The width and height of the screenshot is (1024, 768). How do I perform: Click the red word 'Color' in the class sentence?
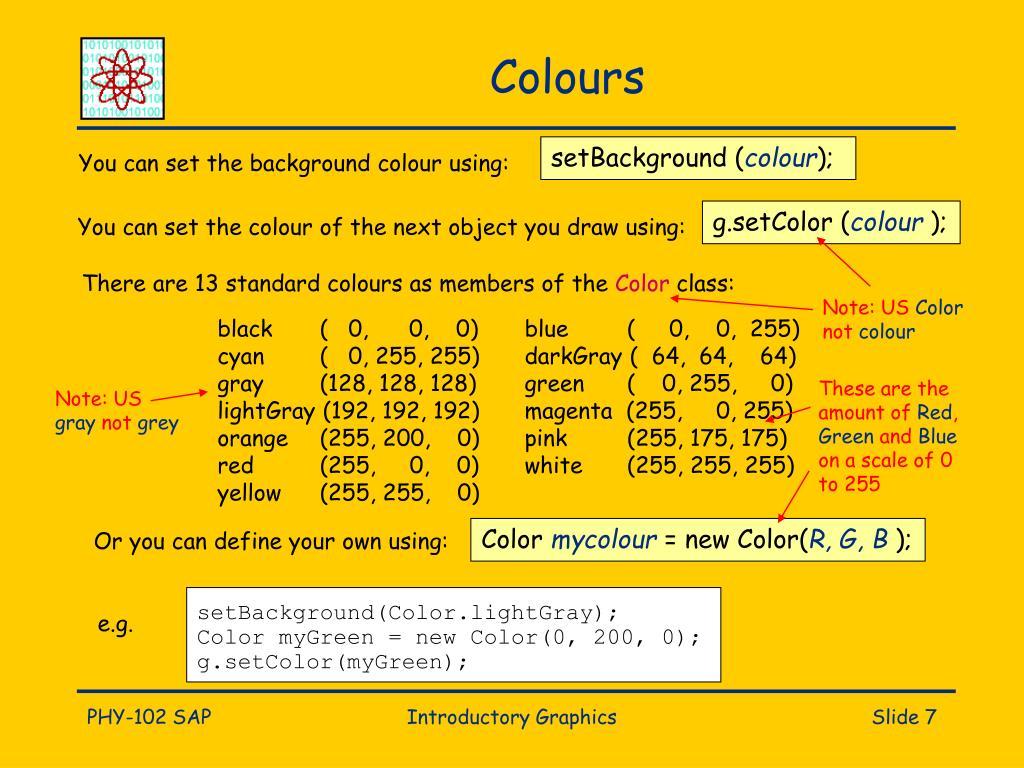point(641,283)
